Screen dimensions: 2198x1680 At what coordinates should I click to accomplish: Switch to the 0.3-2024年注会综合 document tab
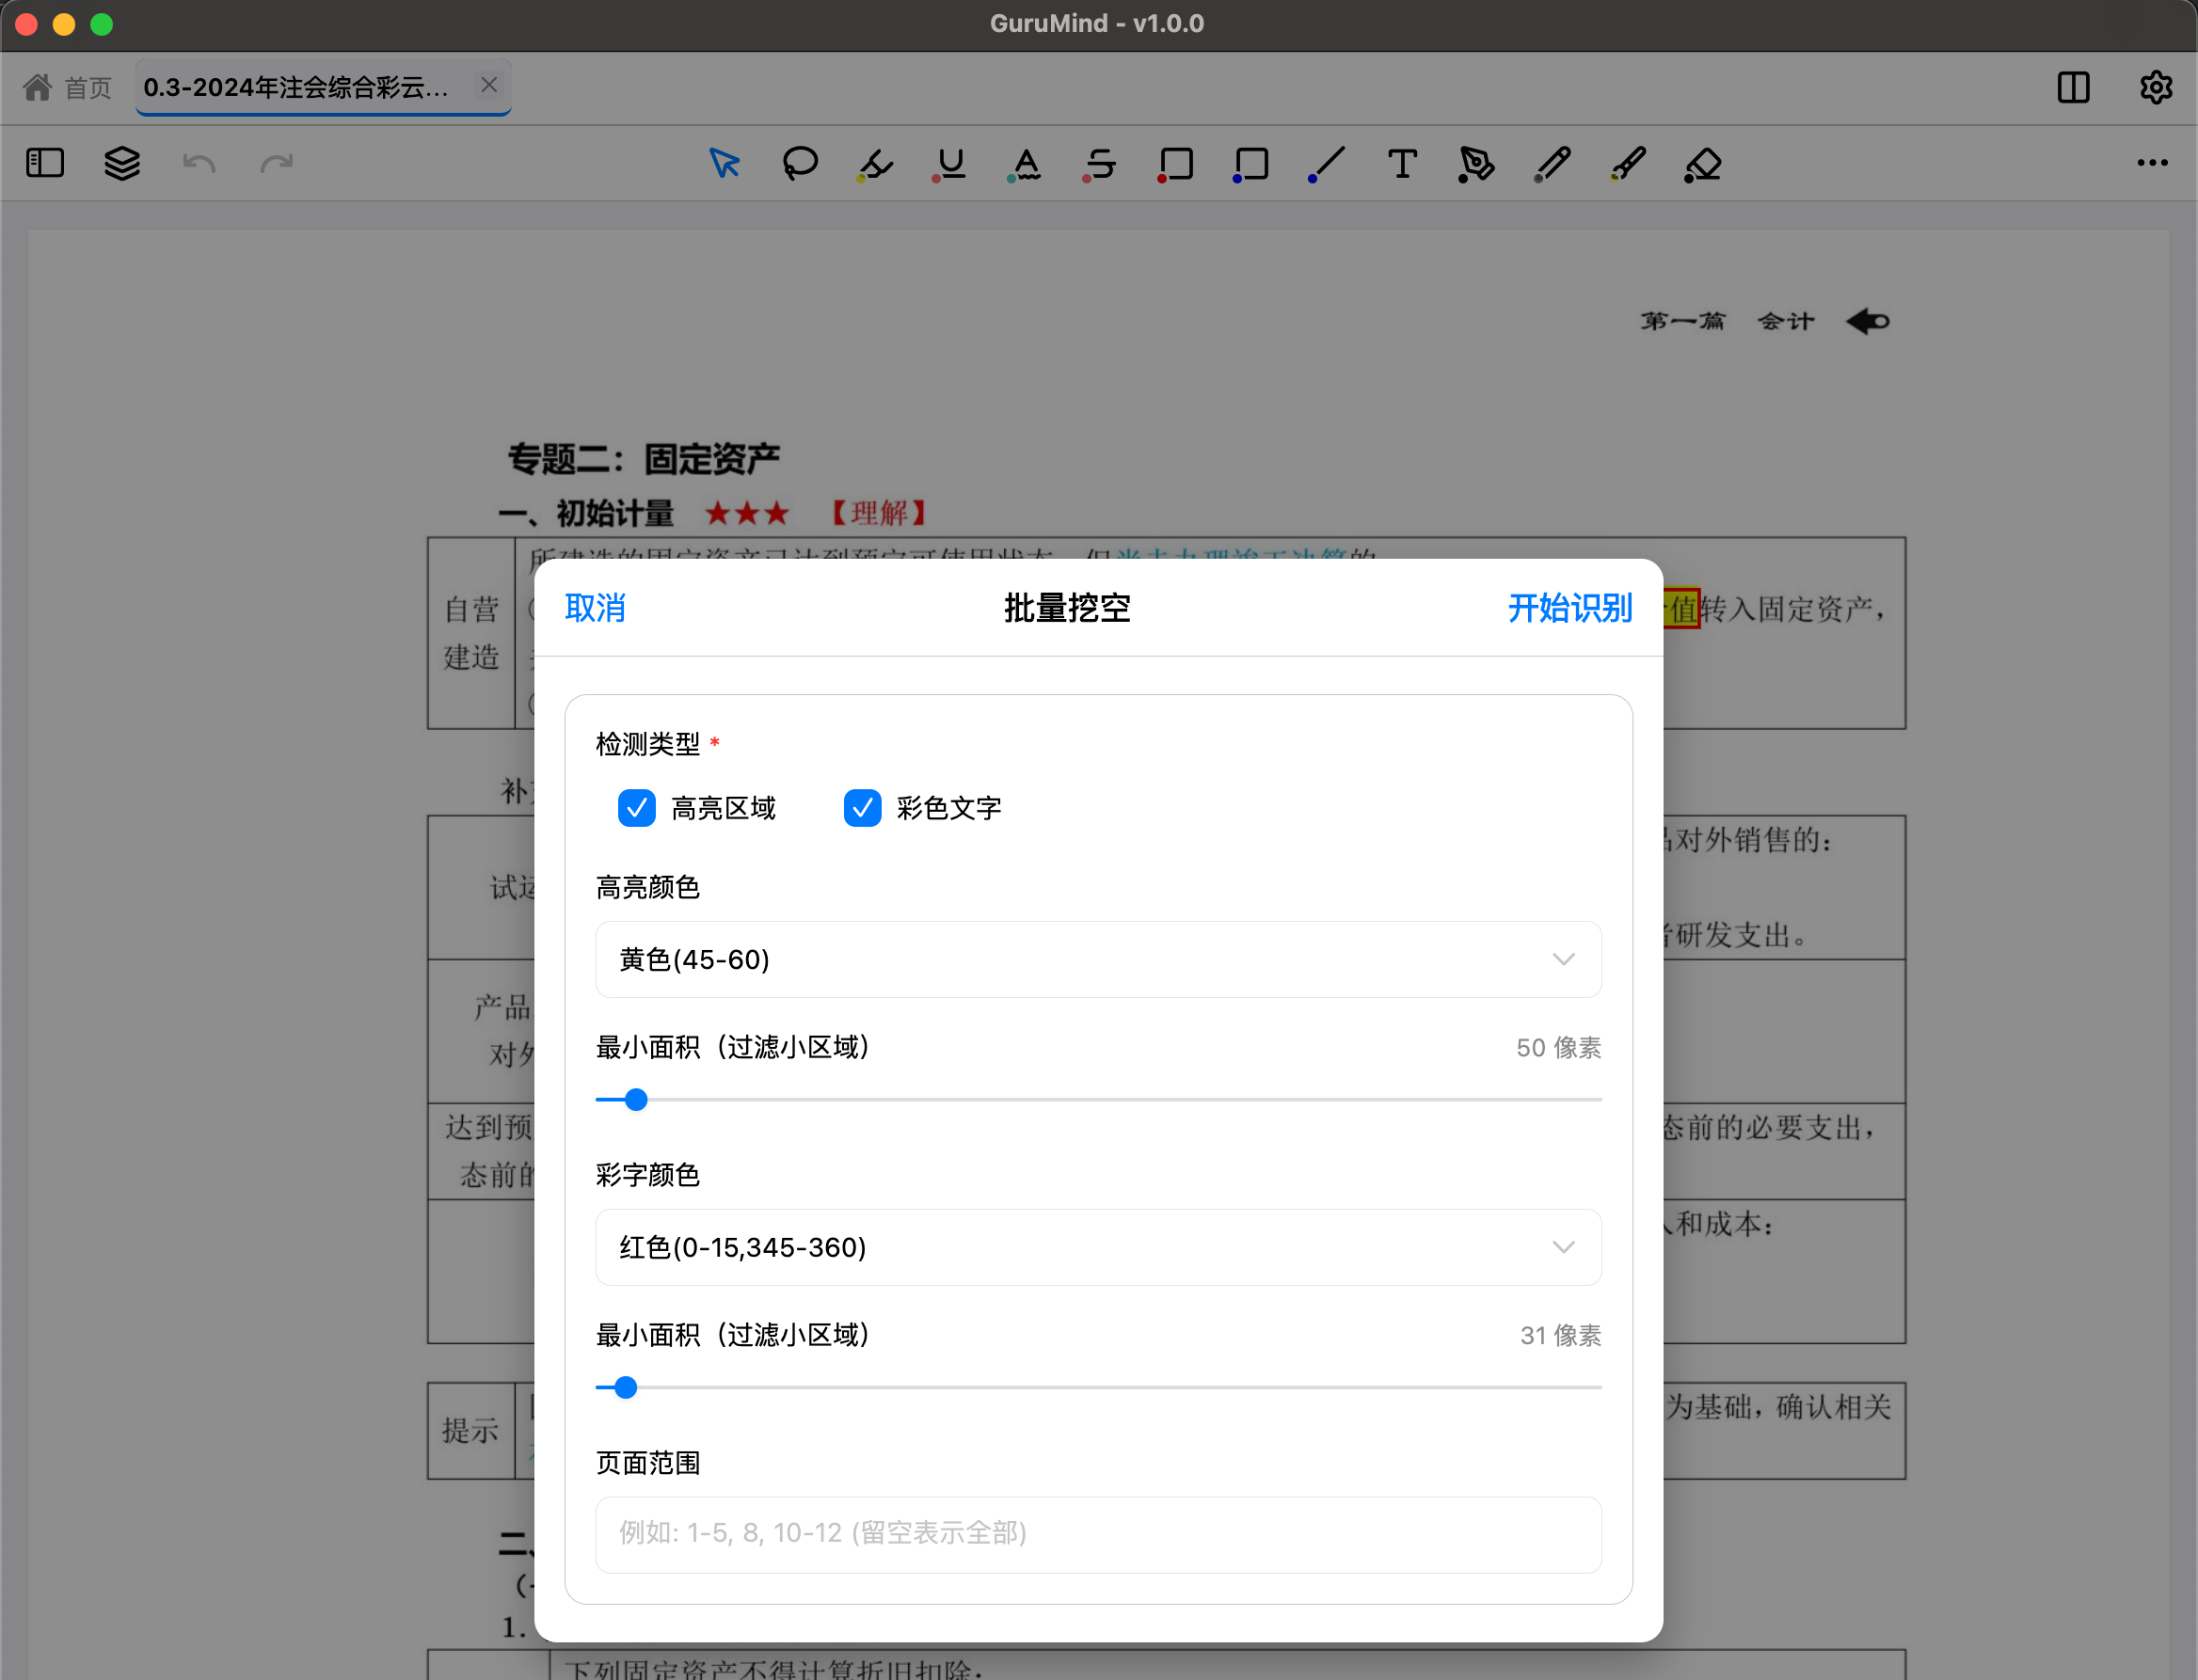point(297,87)
